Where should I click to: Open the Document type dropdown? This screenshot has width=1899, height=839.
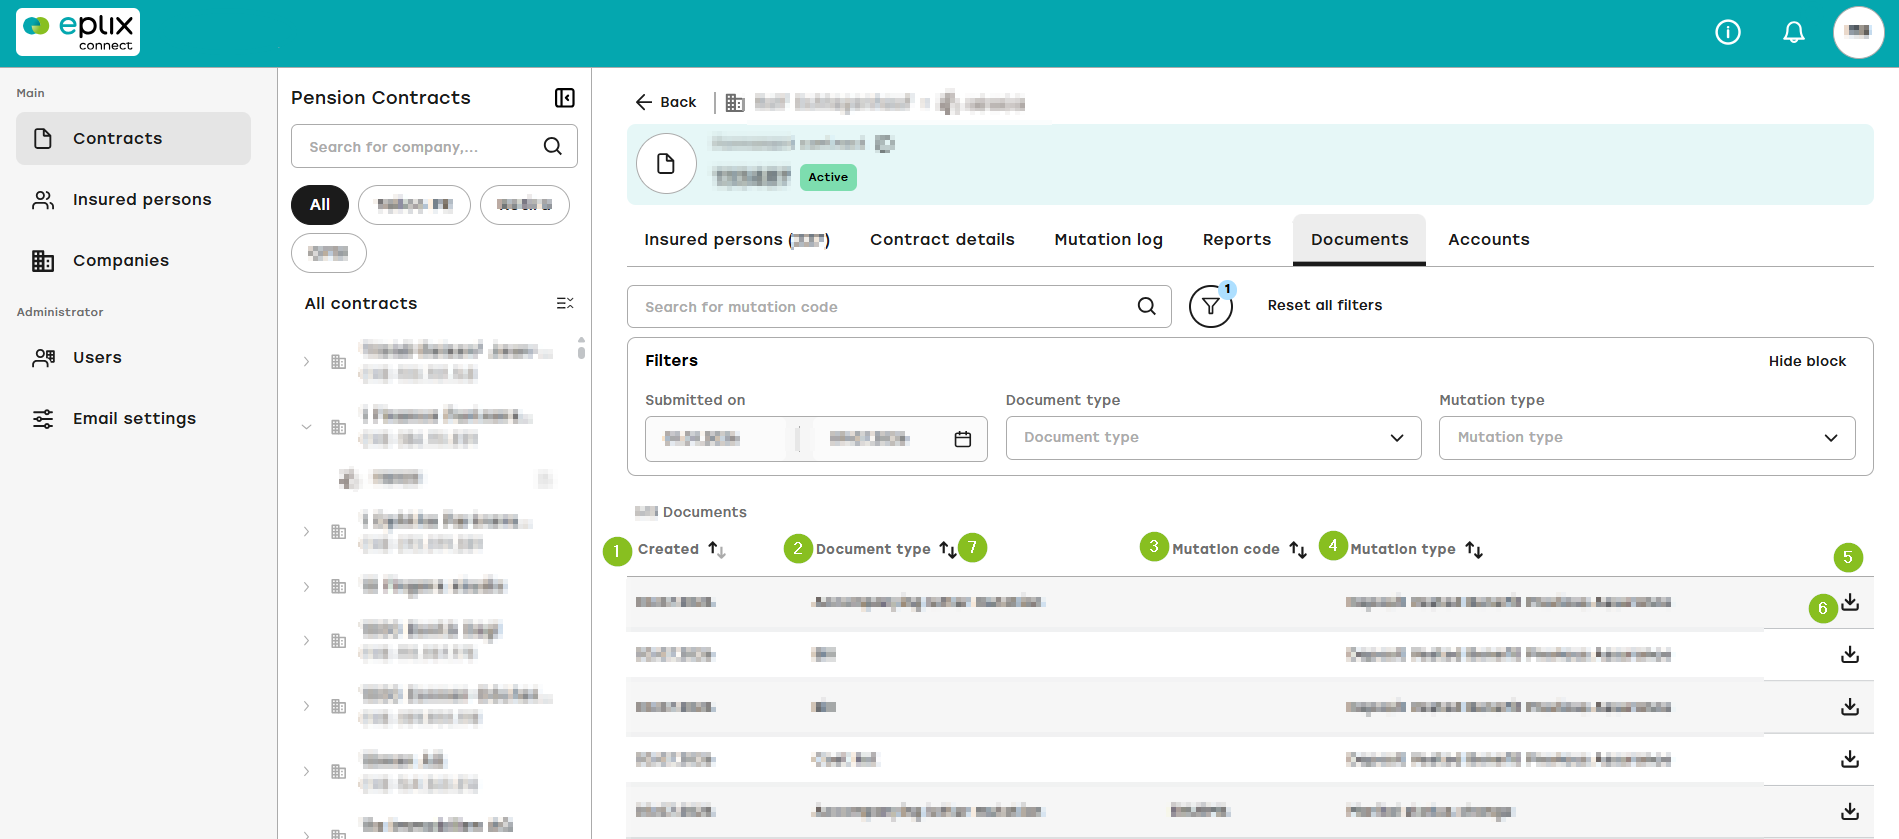pyautogui.click(x=1213, y=438)
